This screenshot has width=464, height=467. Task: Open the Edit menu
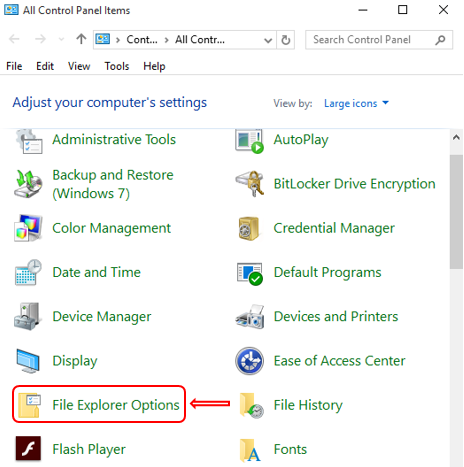45,66
